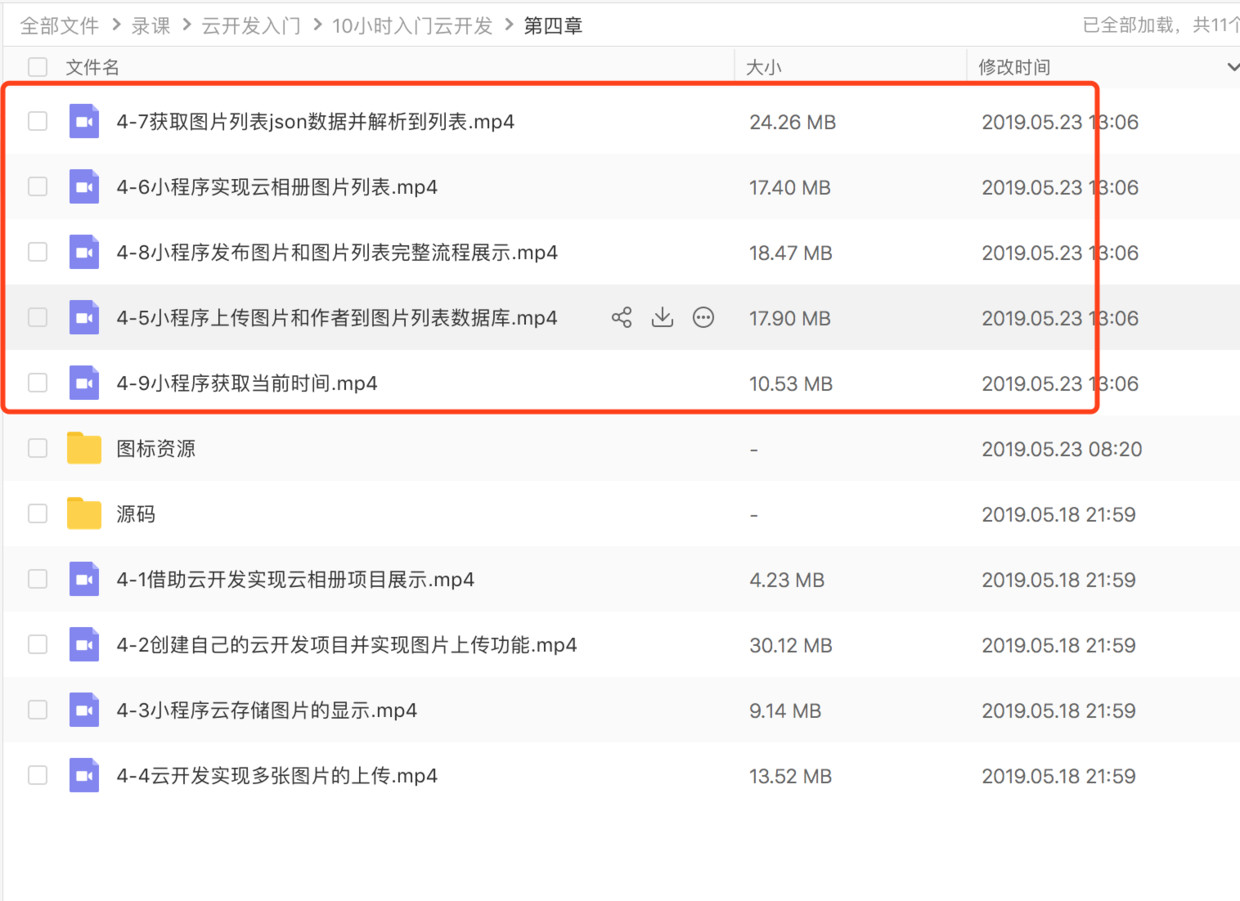Click the 24.26 MB size value

793,122
